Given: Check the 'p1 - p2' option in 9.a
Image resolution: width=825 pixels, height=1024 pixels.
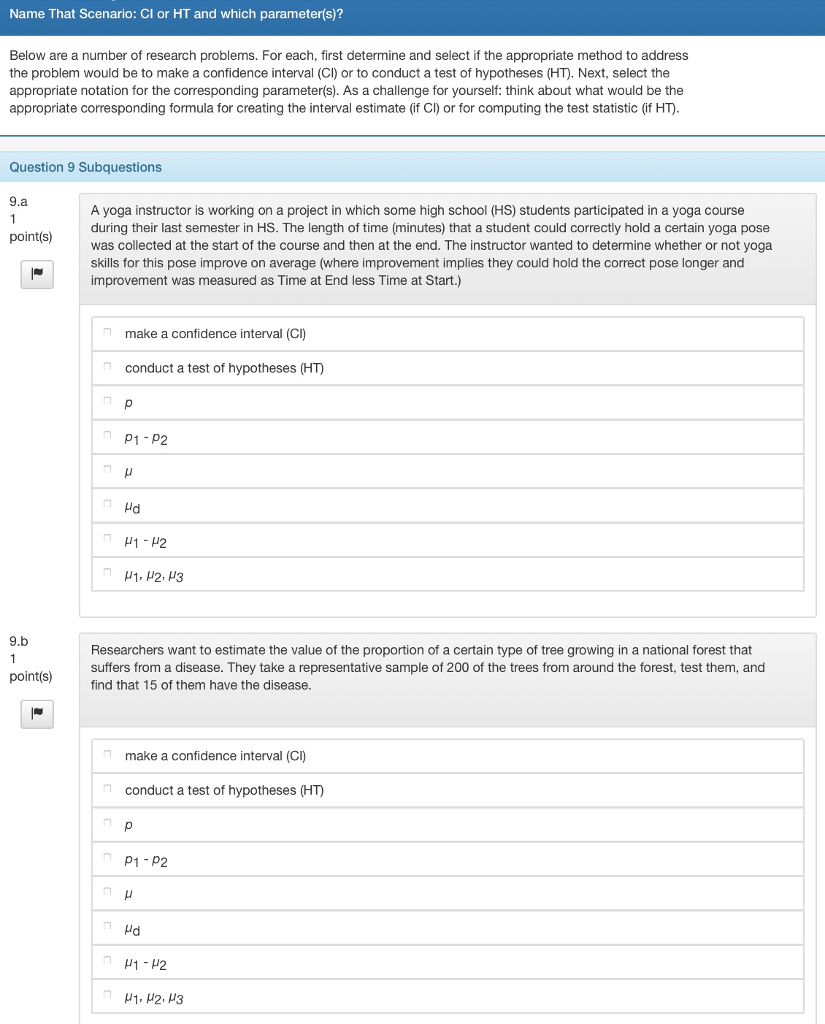Looking at the screenshot, I should coord(107,433).
